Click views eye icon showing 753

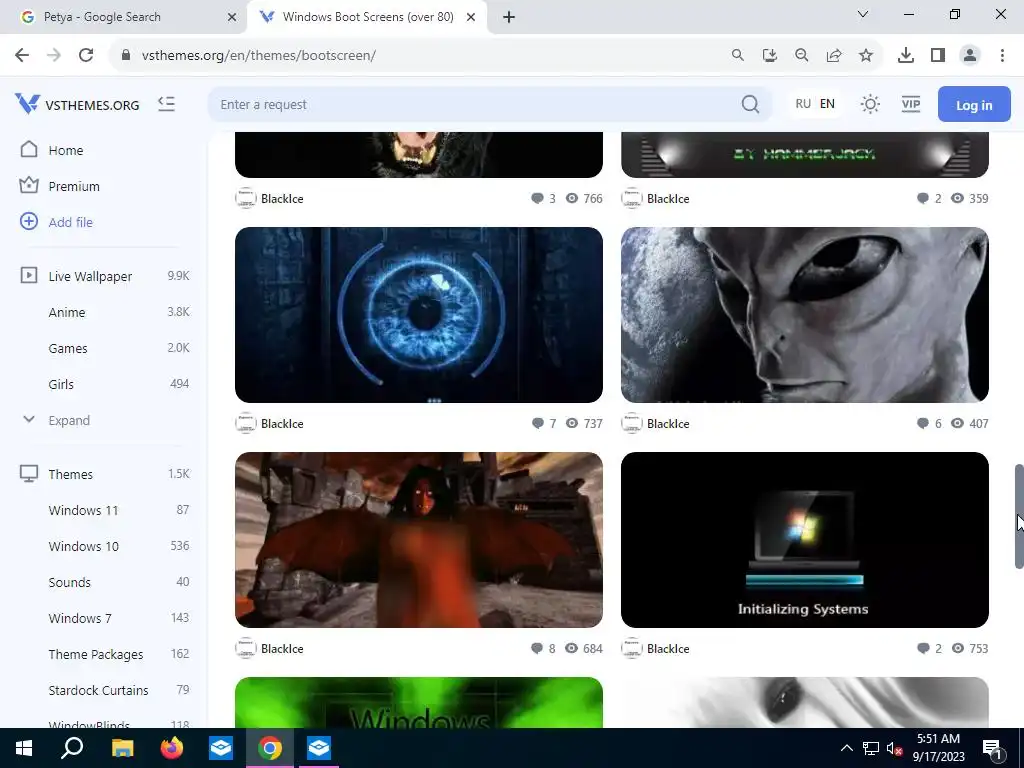tap(957, 648)
